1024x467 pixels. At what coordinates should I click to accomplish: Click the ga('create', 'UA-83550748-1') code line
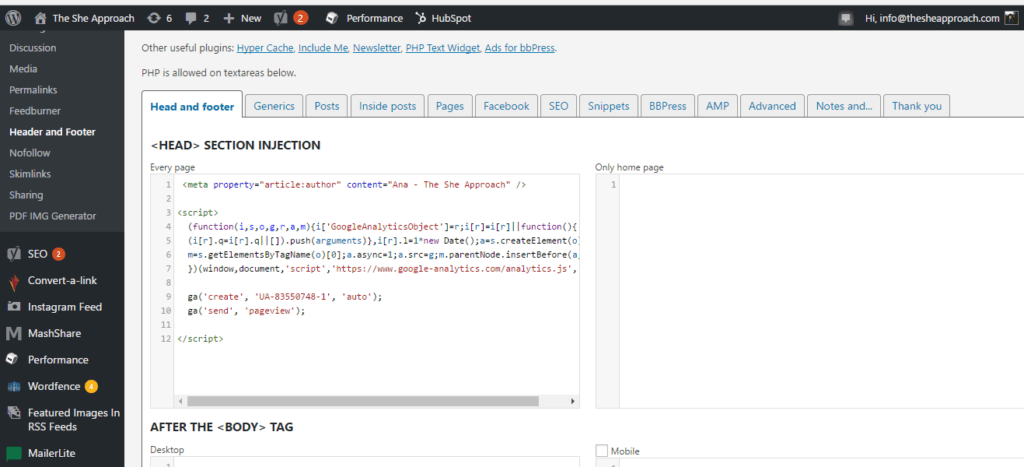[285, 297]
